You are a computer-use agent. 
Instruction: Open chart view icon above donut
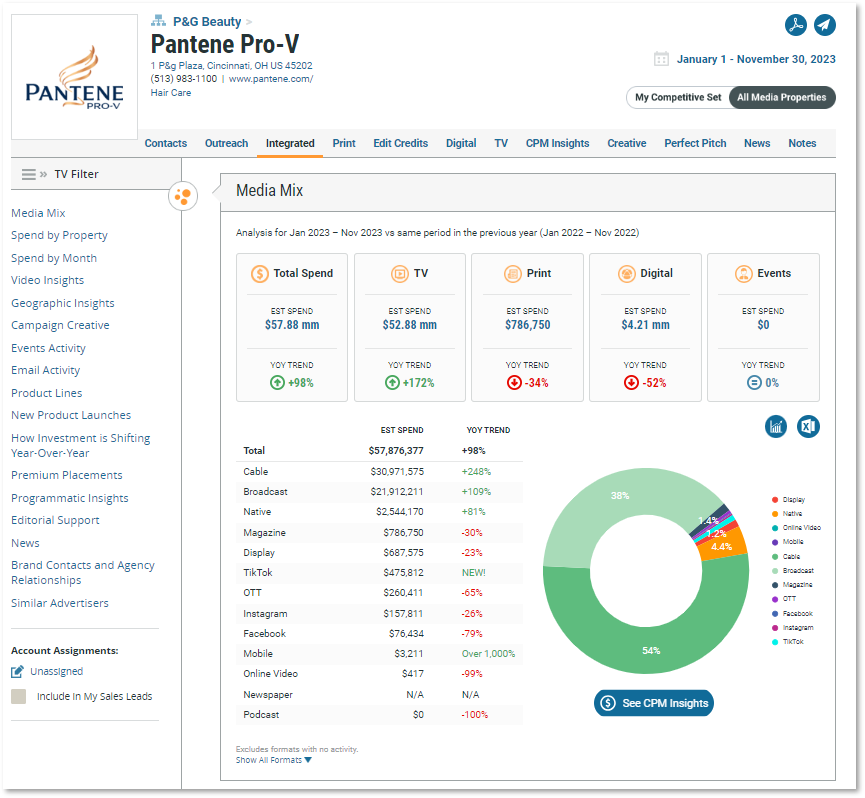(776, 426)
